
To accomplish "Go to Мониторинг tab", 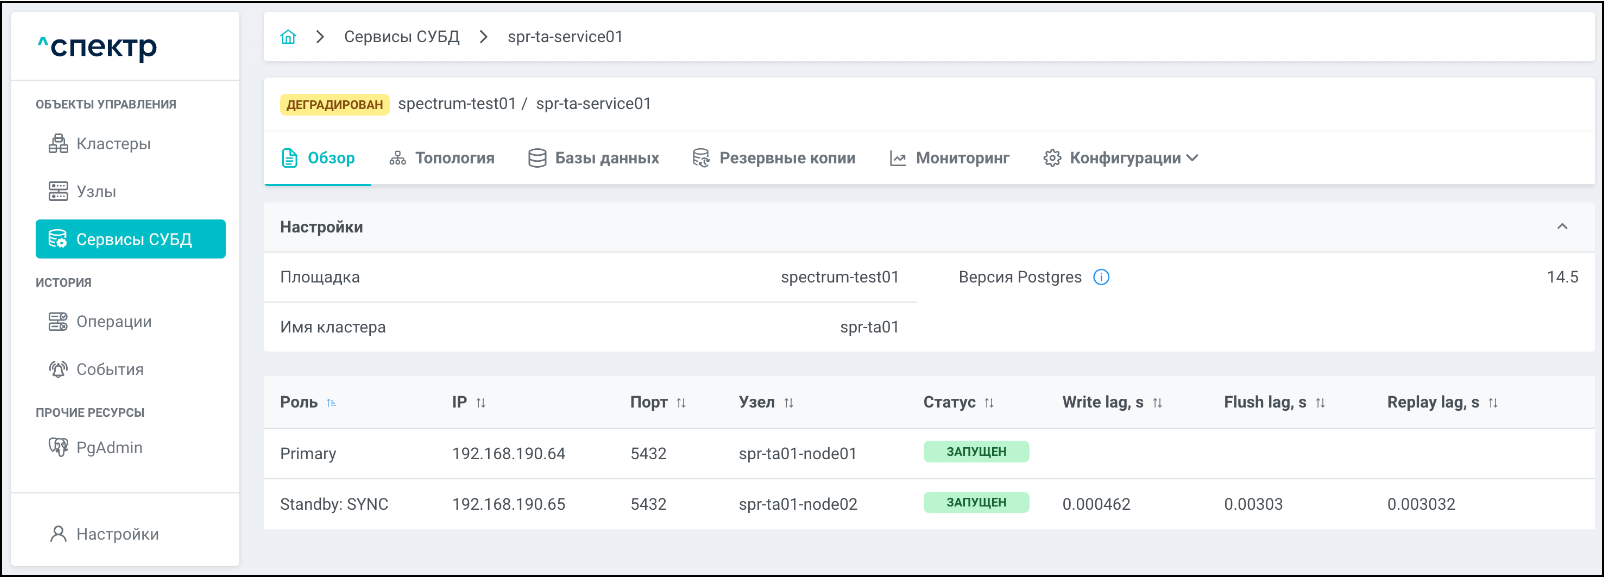I will [x=949, y=158].
